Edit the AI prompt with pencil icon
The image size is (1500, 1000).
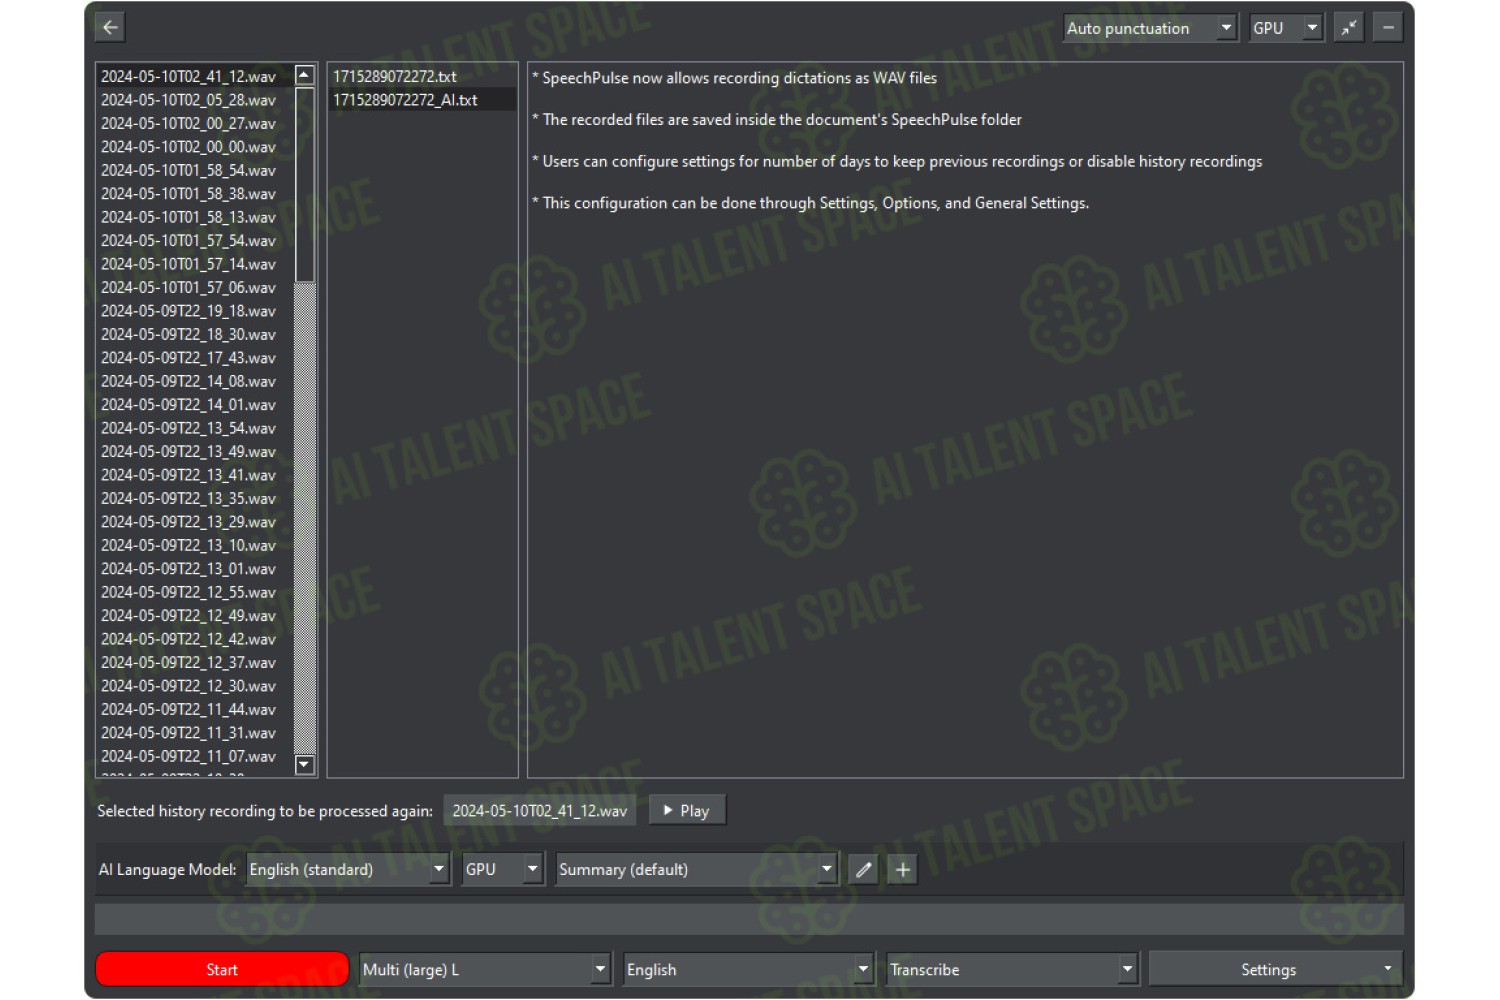pos(863,870)
